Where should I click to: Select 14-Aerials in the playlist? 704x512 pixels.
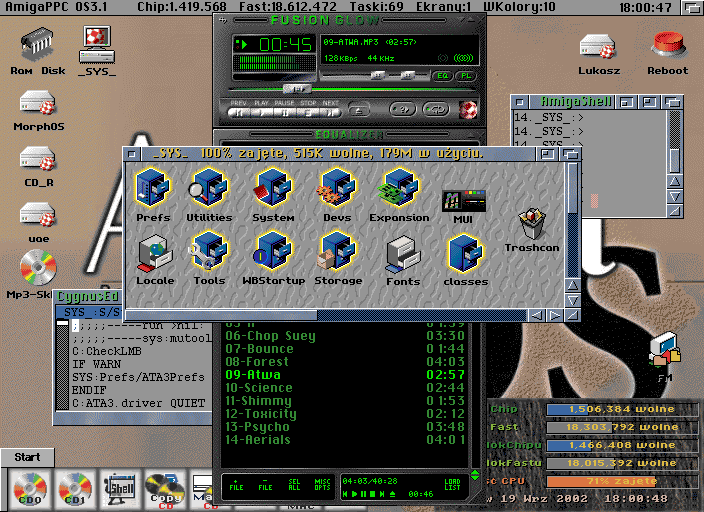345,440
